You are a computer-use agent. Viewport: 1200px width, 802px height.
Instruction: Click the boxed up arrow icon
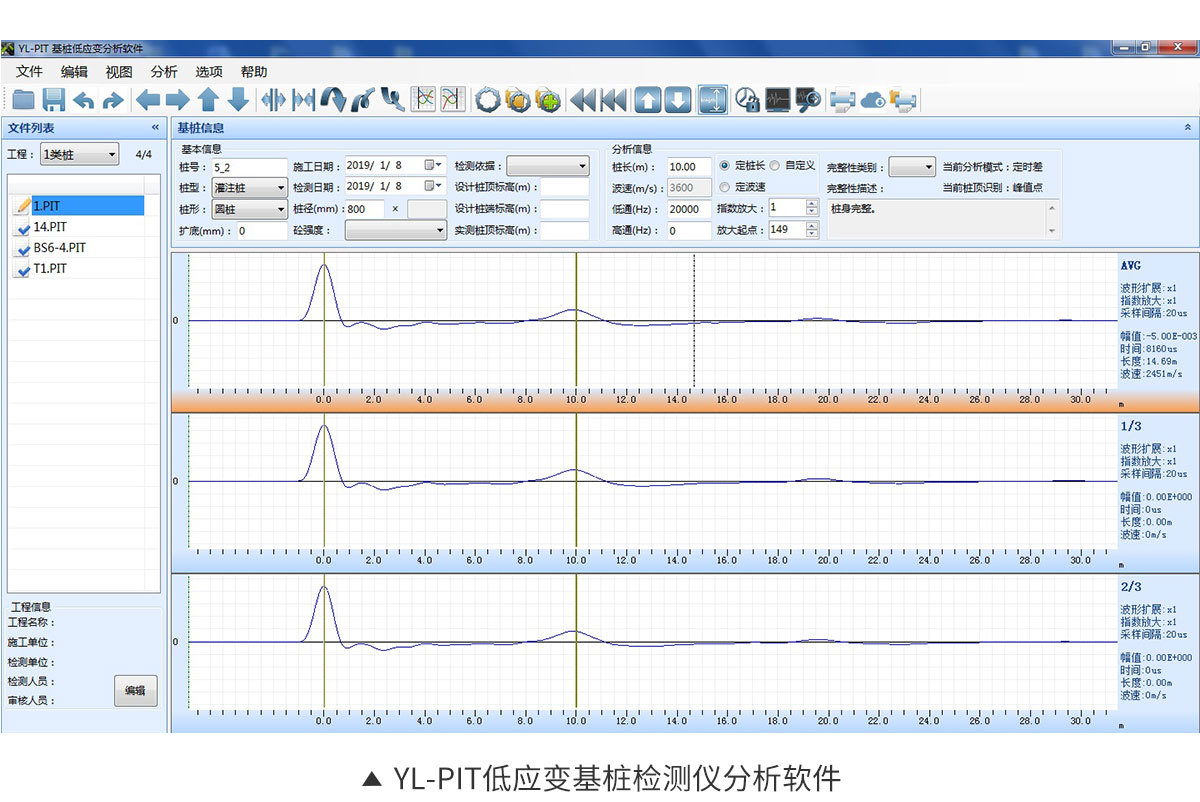(x=648, y=99)
